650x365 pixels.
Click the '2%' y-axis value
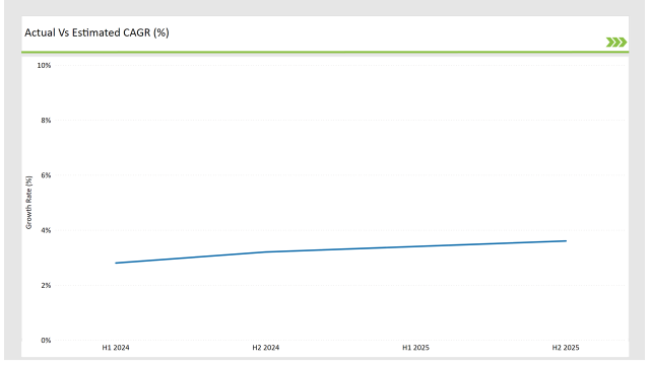[x=46, y=285]
